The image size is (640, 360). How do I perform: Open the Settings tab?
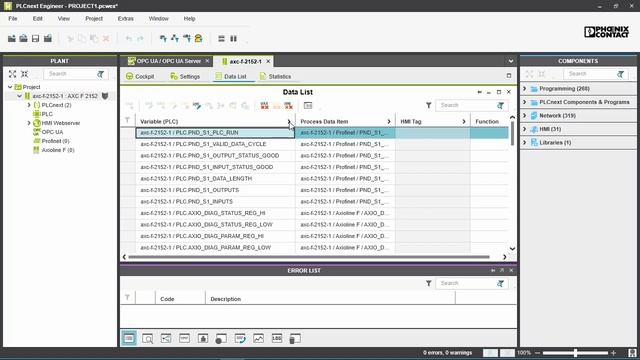(185, 76)
